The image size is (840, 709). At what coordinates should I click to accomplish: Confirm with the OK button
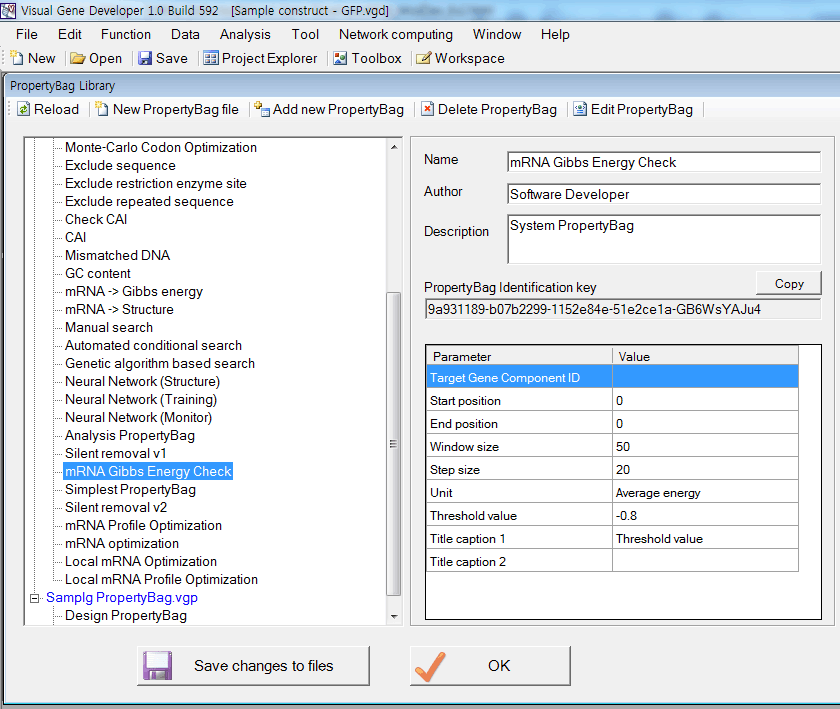pos(490,666)
